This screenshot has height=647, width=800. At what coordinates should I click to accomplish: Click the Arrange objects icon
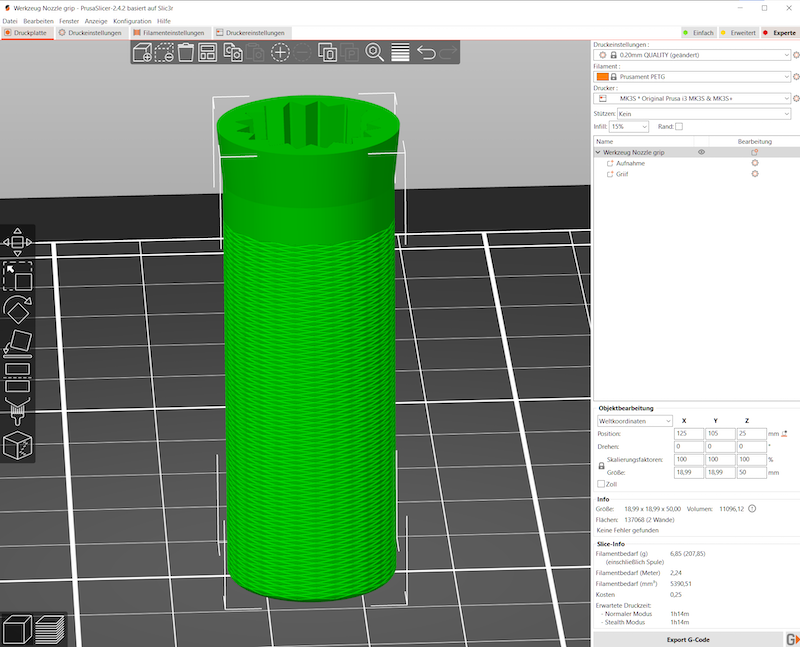click(208, 53)
